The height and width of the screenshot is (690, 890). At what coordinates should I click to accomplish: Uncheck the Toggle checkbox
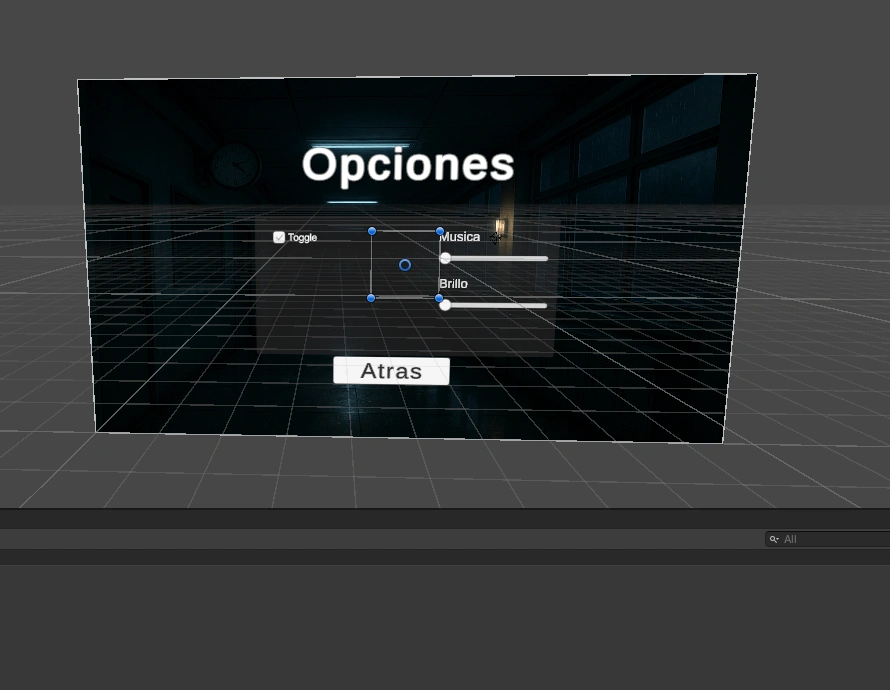(279, 237)
